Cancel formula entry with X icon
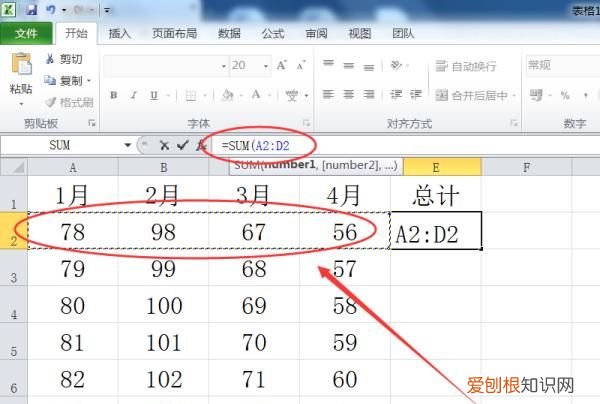600x404 pixels. [164, 145]
